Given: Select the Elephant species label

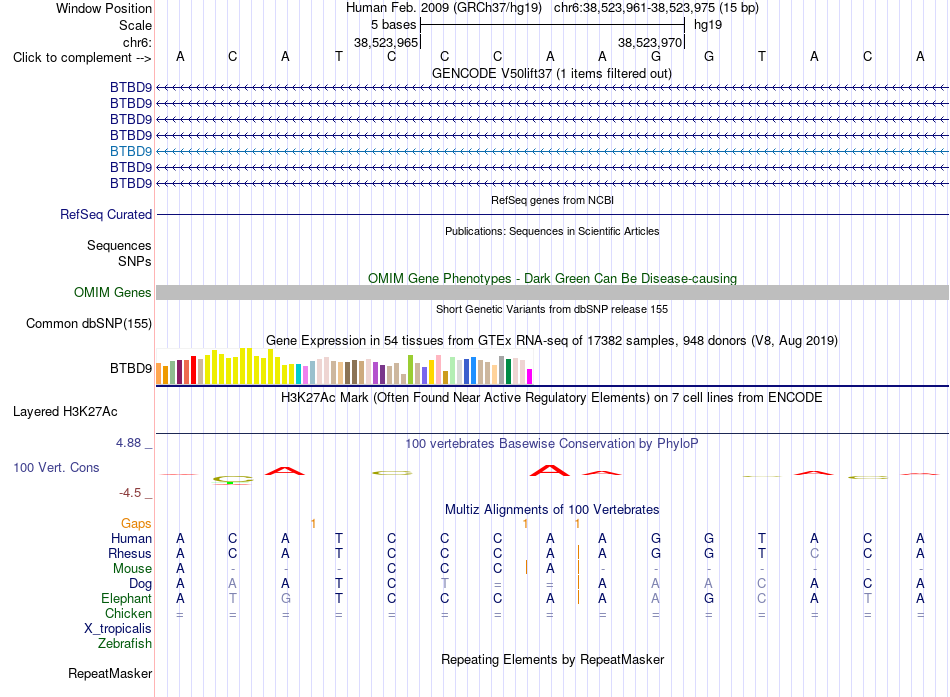Looking at the screenshot, I should click(127, 598).
